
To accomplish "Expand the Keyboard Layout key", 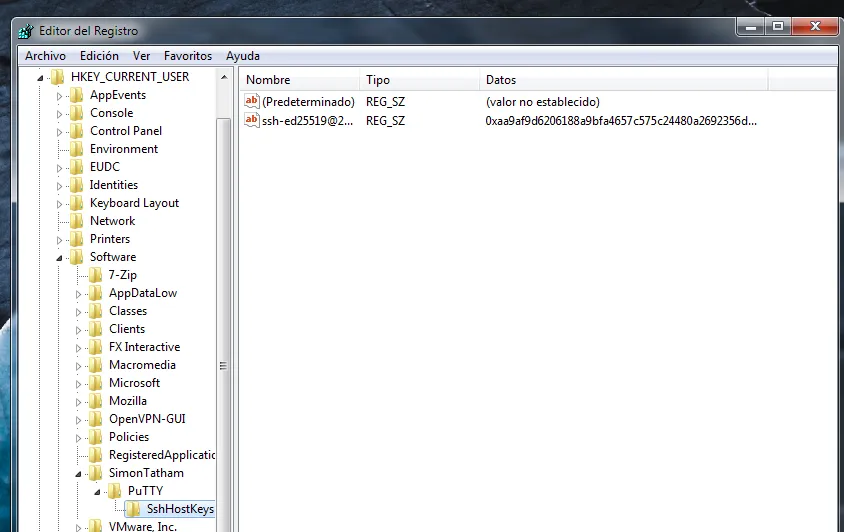I will (x=59, y=204).
